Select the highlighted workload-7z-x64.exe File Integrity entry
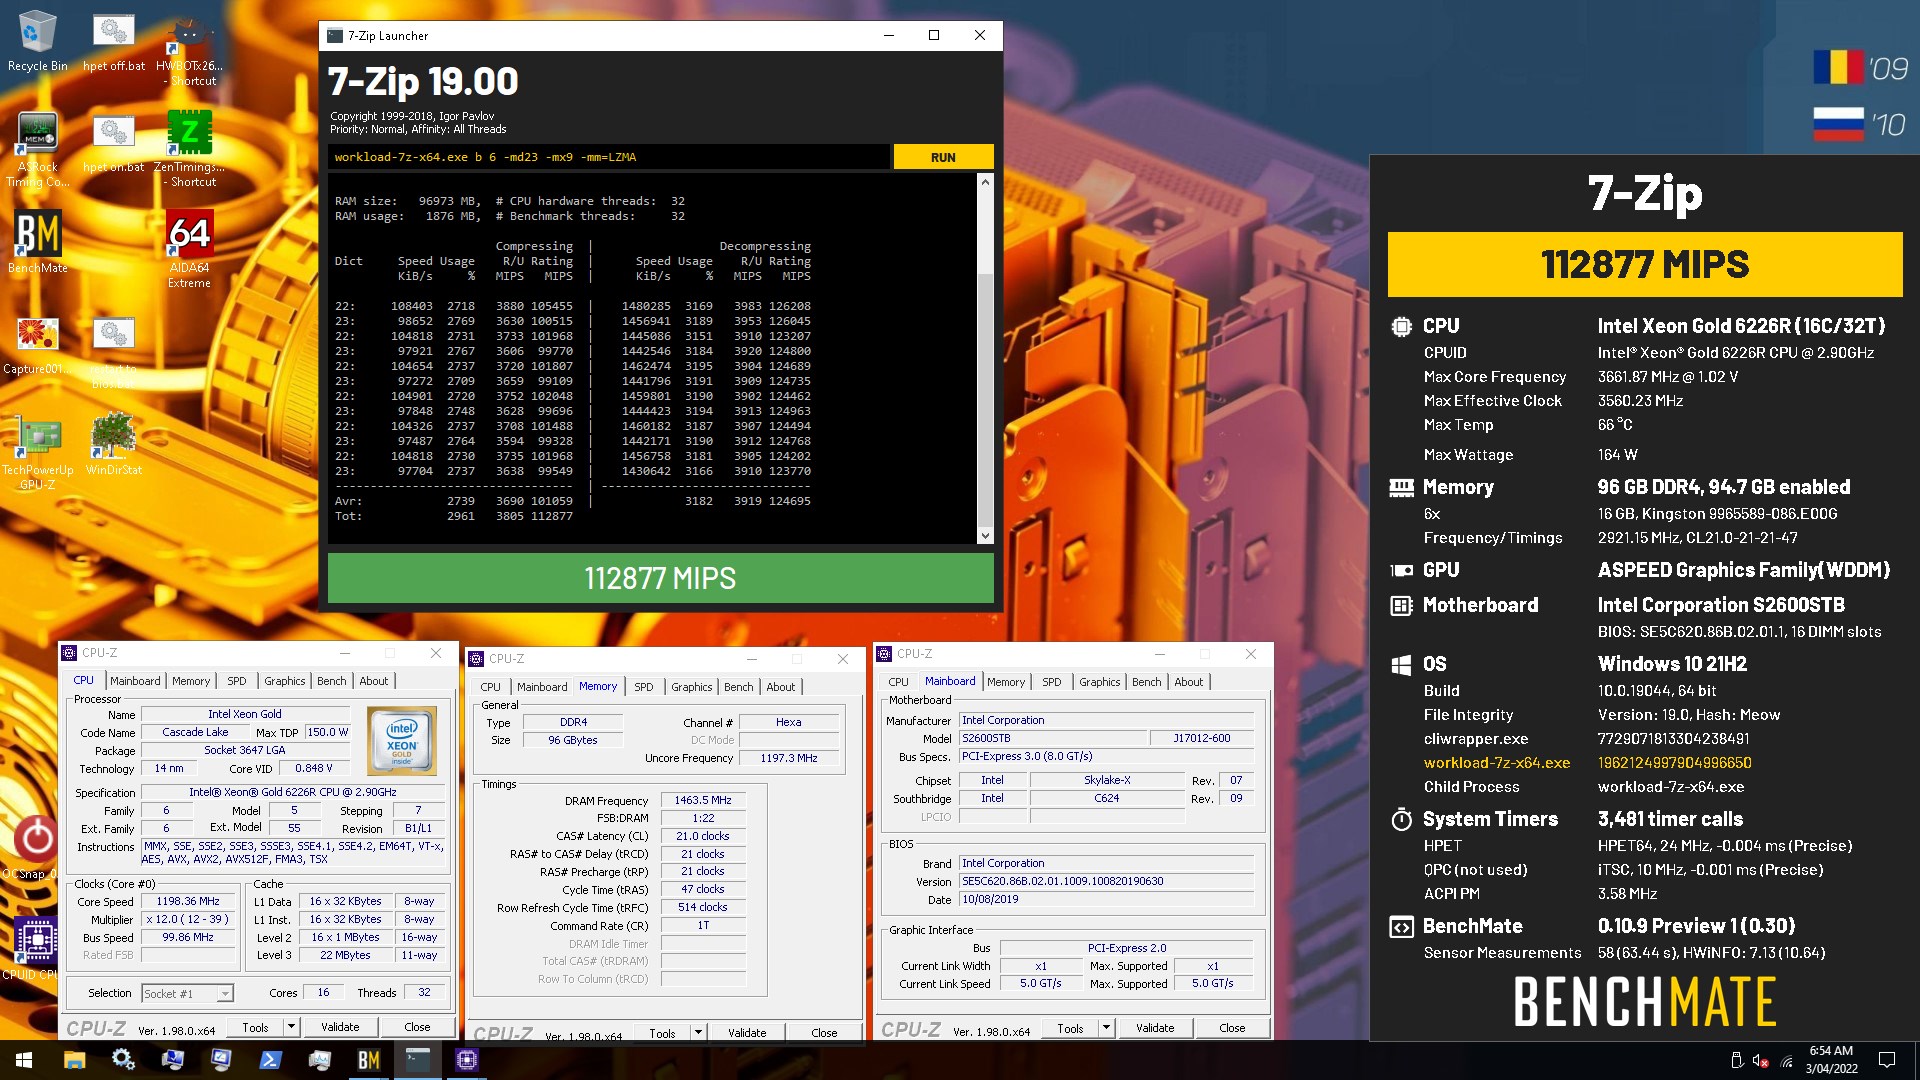 coord(1497,763)
